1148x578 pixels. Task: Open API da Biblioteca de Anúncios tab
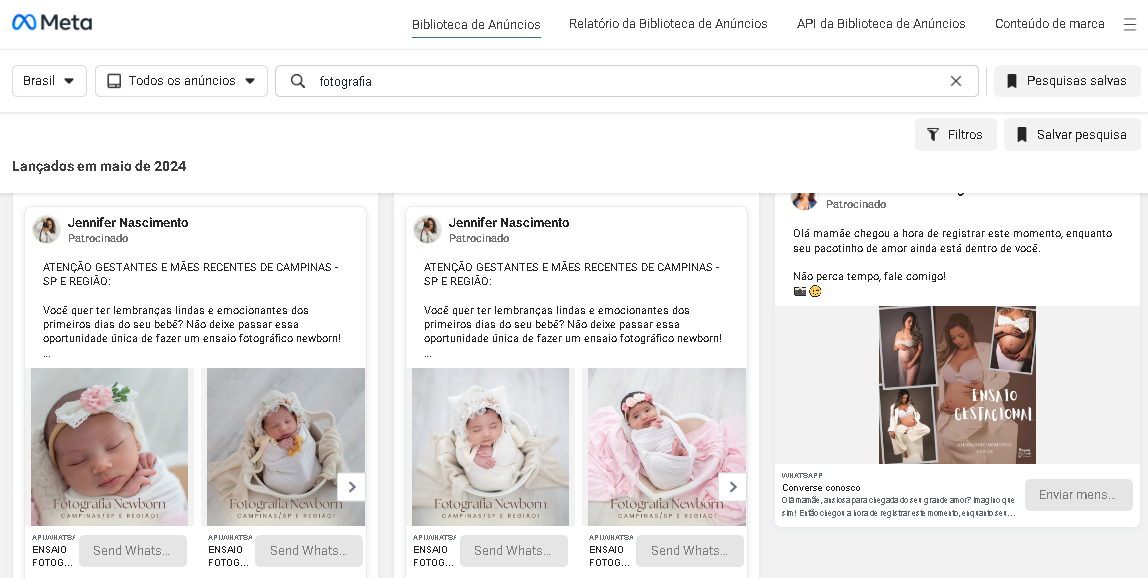[881, 24]
